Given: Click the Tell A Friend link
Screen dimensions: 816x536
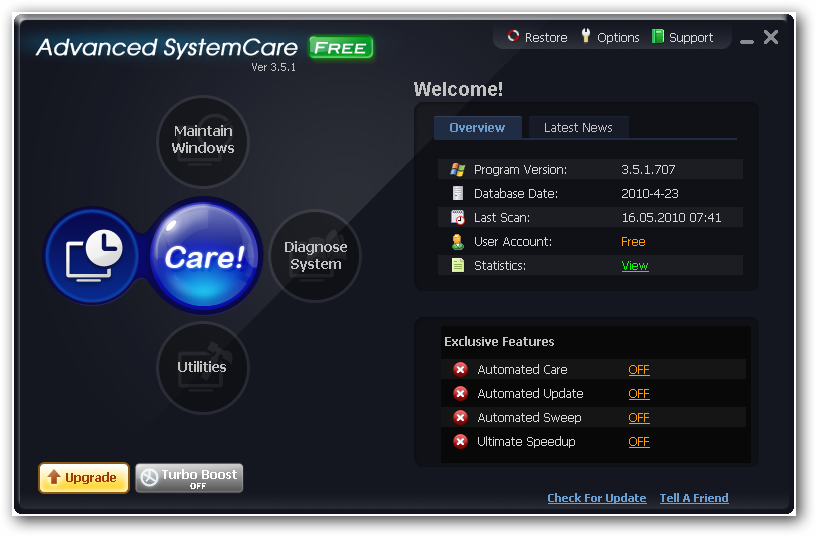Looking at the screenshot, I should (694, 498).
